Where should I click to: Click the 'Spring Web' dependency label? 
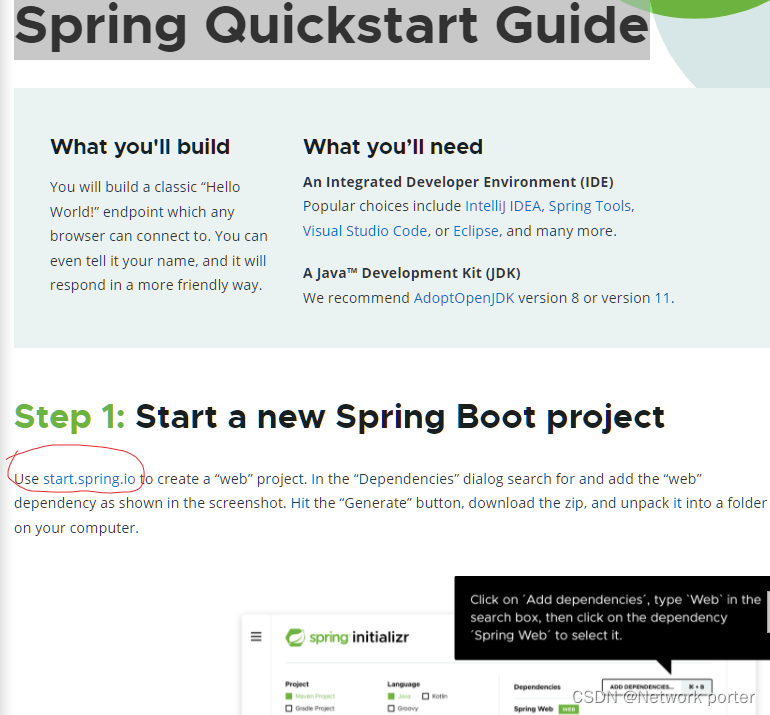pos(533,709)
